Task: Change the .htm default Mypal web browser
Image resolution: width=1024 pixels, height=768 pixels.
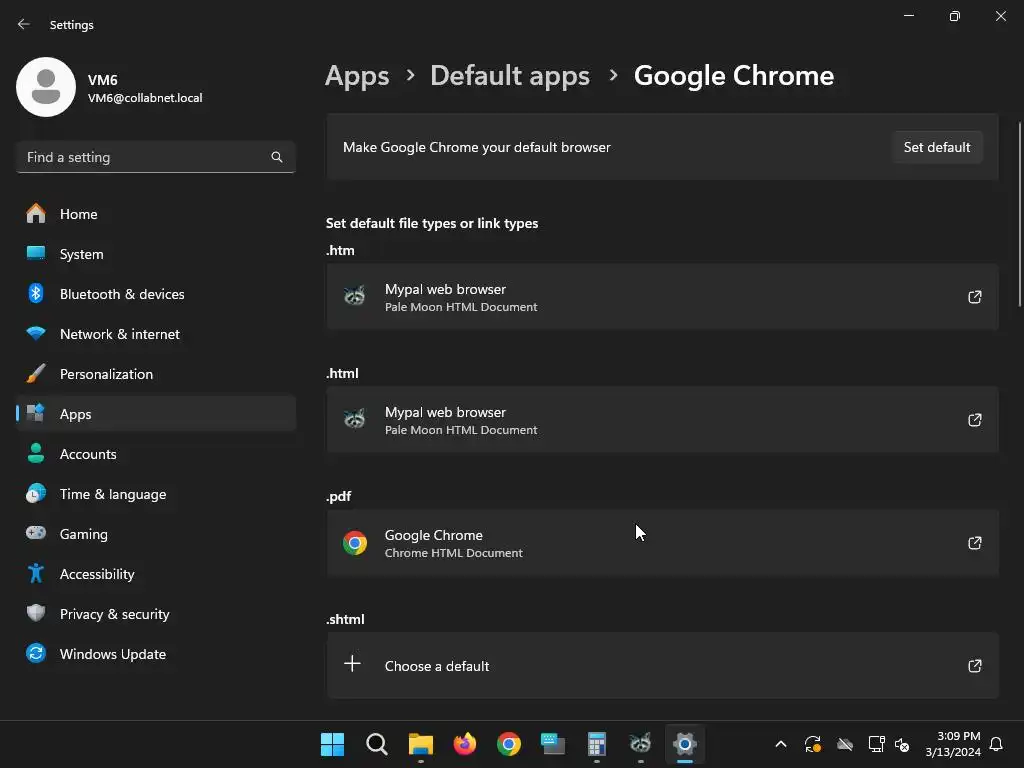Action: point(662,297)
